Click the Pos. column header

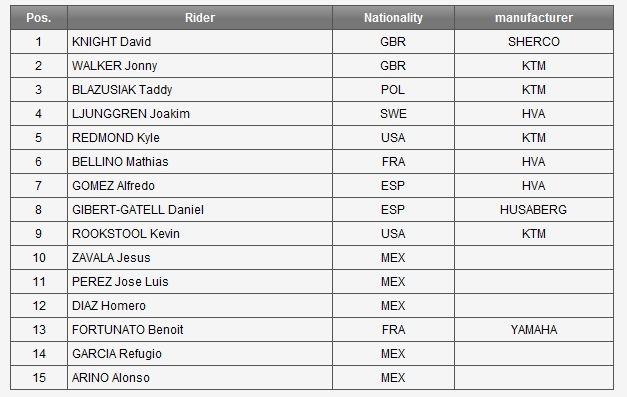pos(39,18)
